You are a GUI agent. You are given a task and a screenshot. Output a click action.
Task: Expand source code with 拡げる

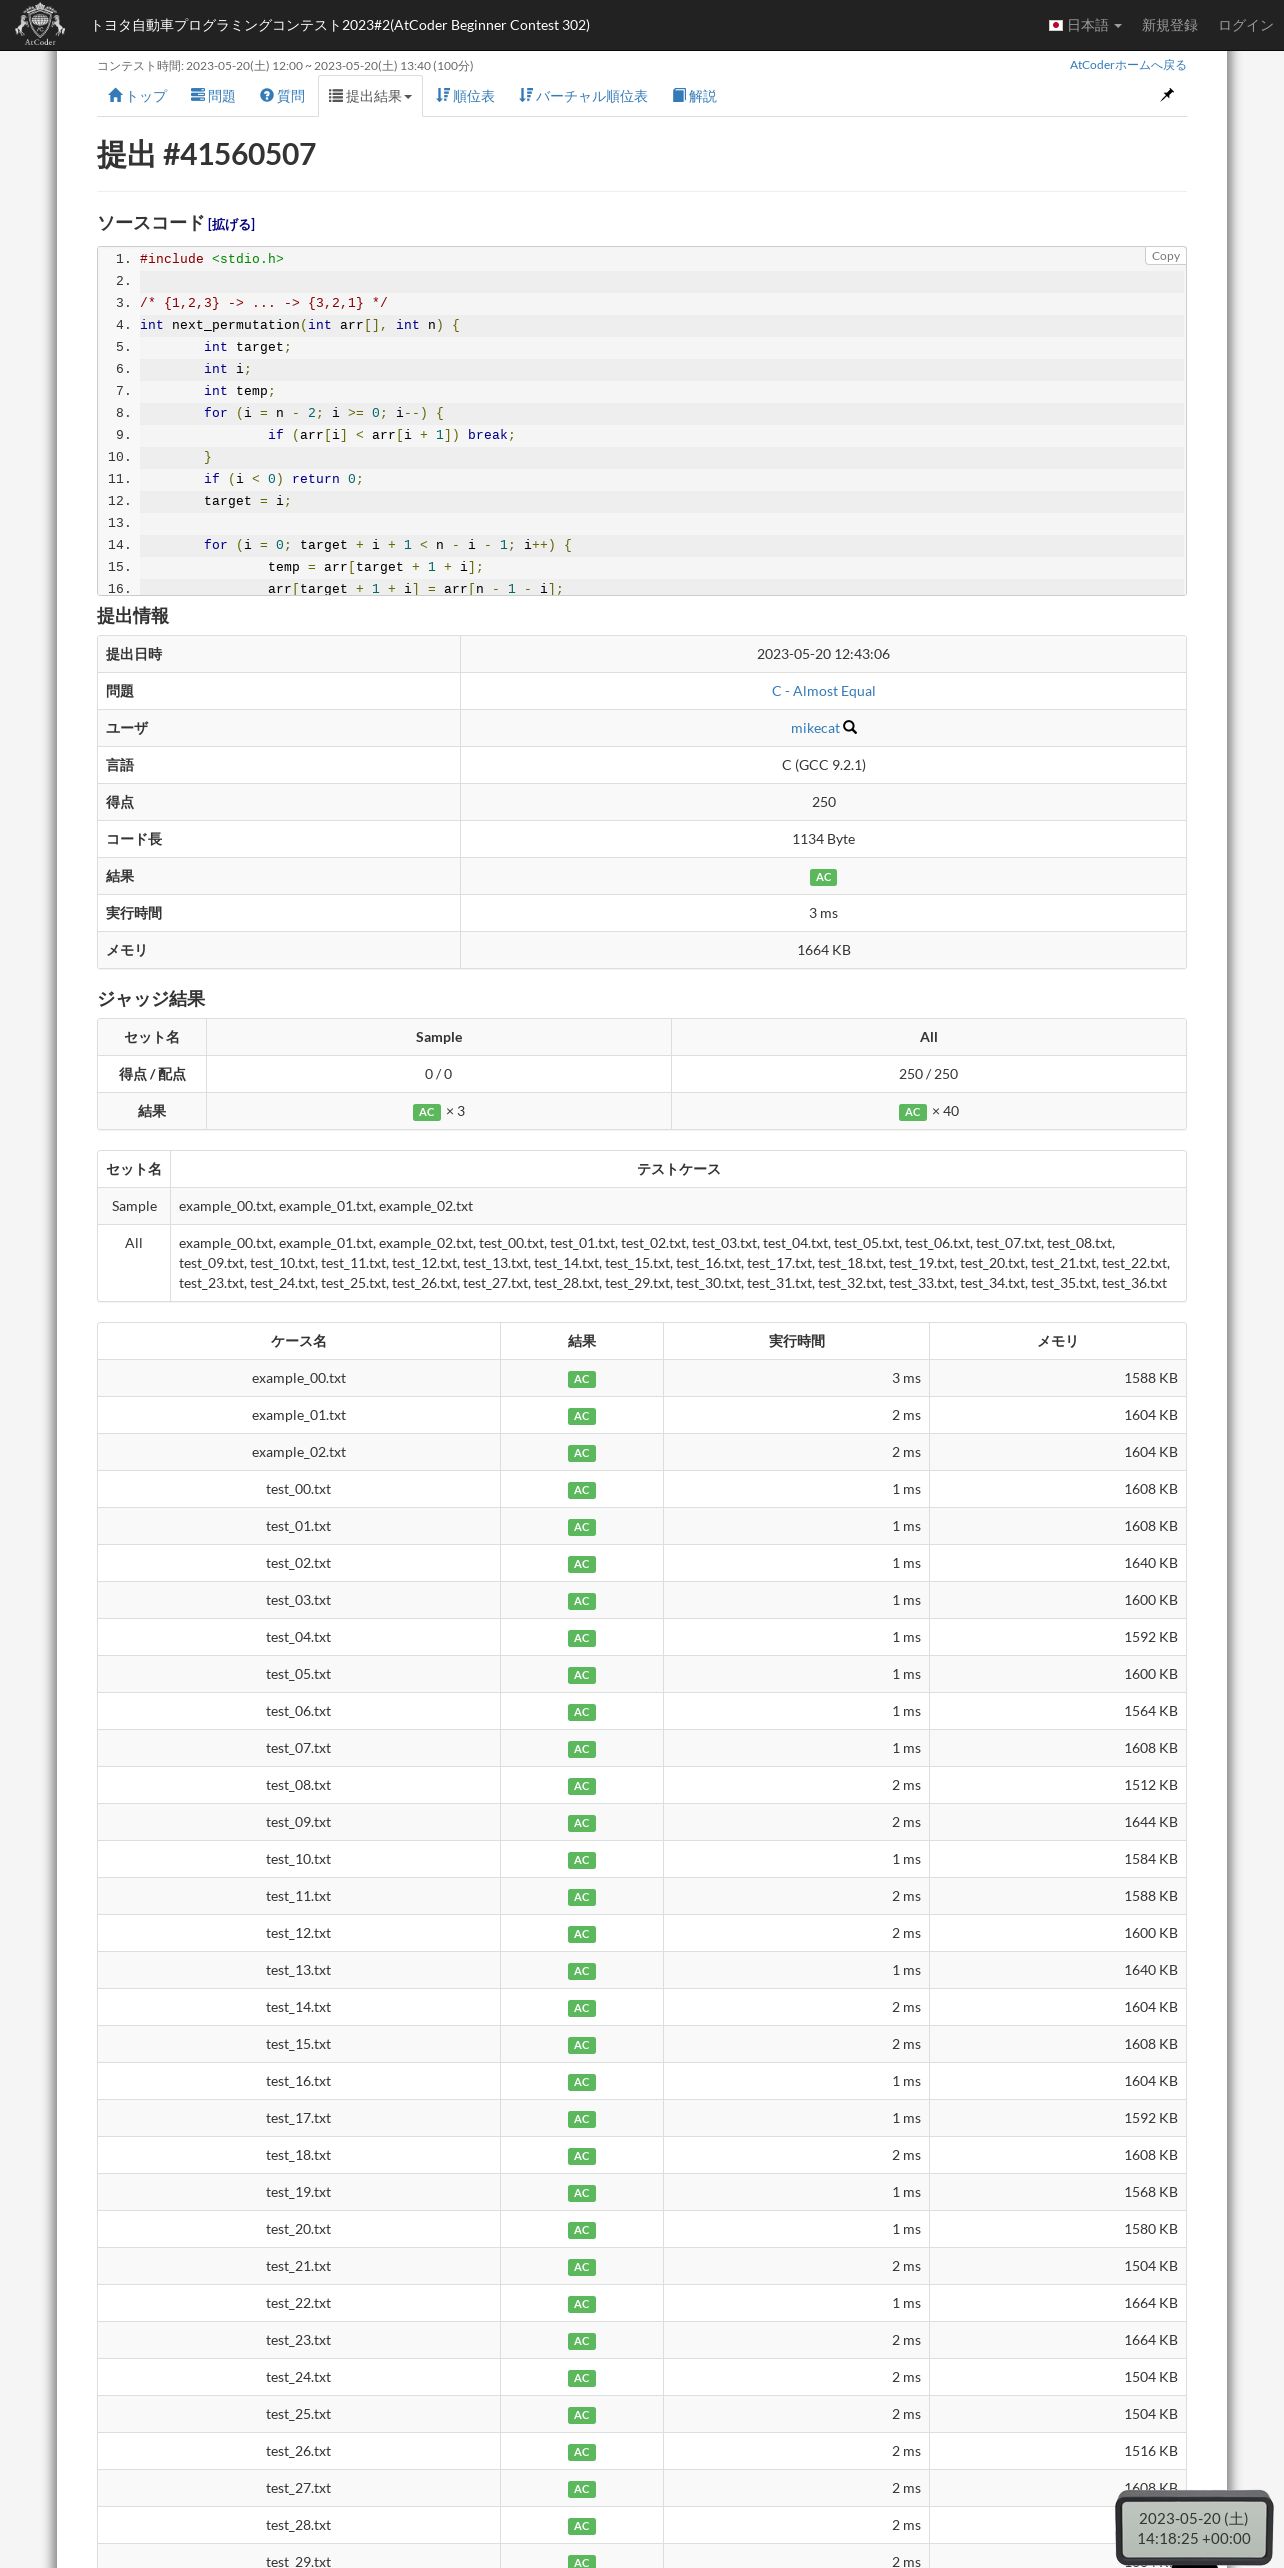(231, 224)
